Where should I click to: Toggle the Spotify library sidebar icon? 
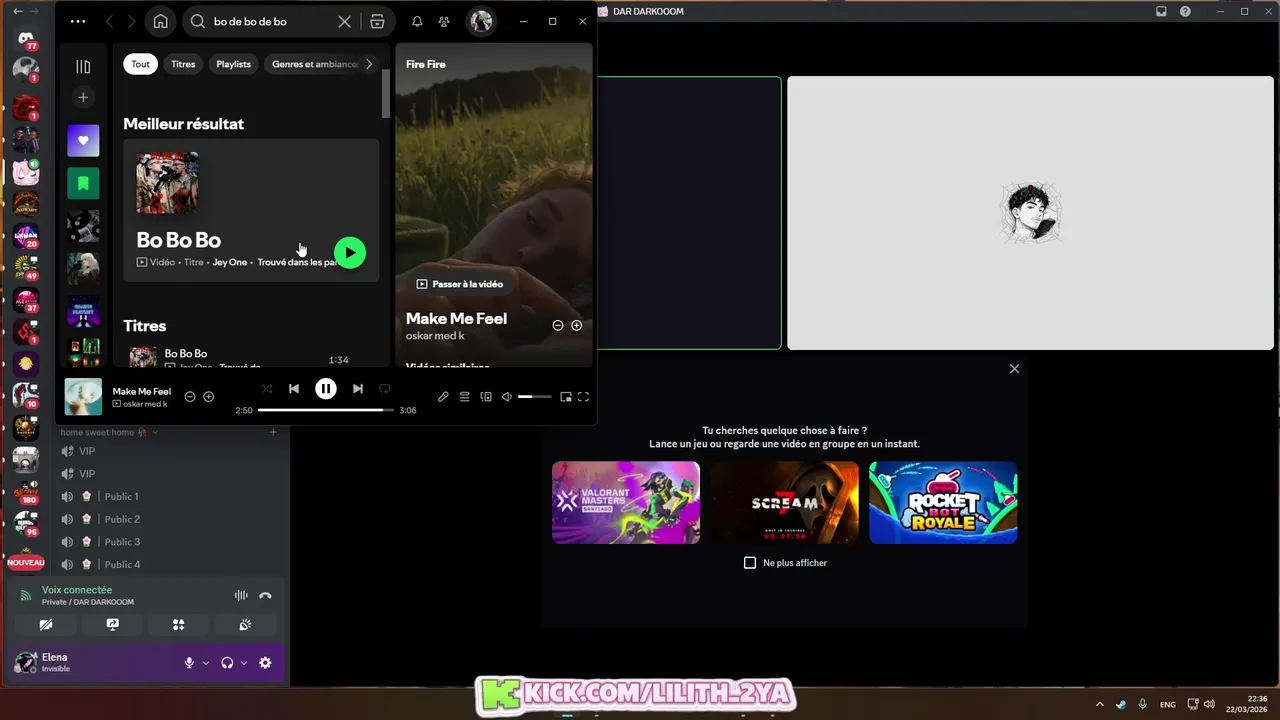[83, 67]
